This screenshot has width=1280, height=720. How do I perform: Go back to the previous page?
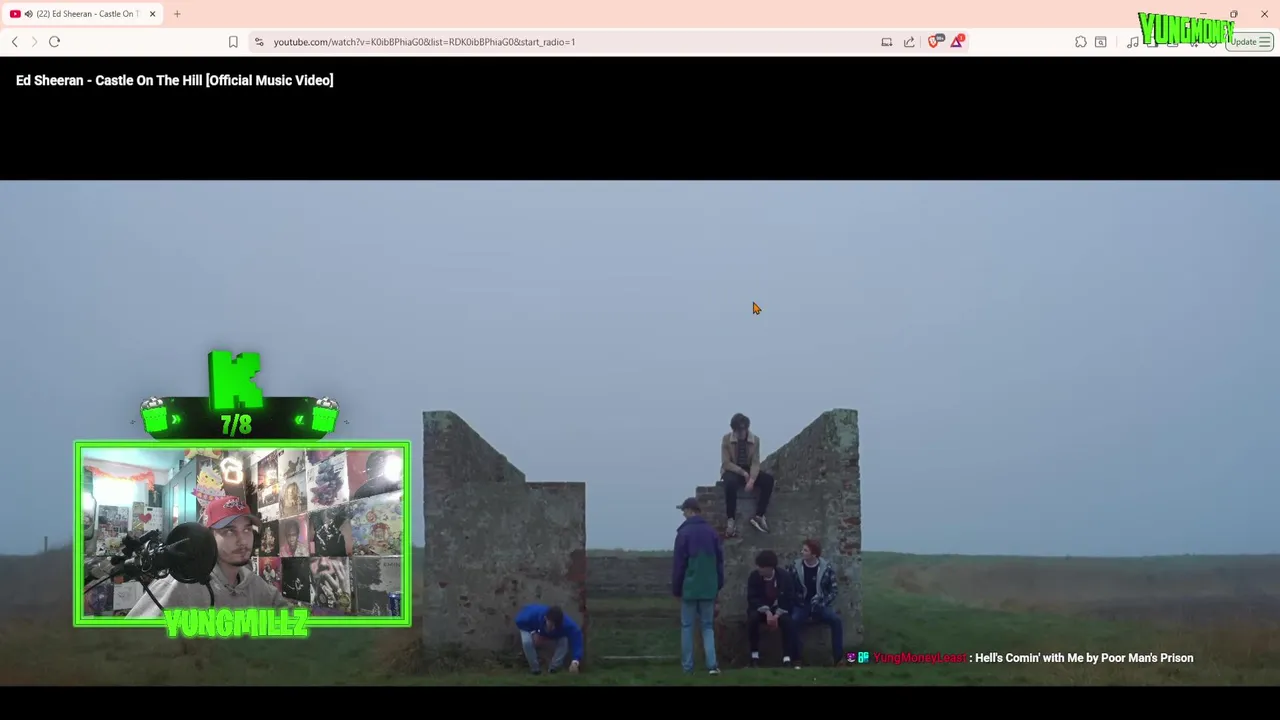click(x=14, y=42)
